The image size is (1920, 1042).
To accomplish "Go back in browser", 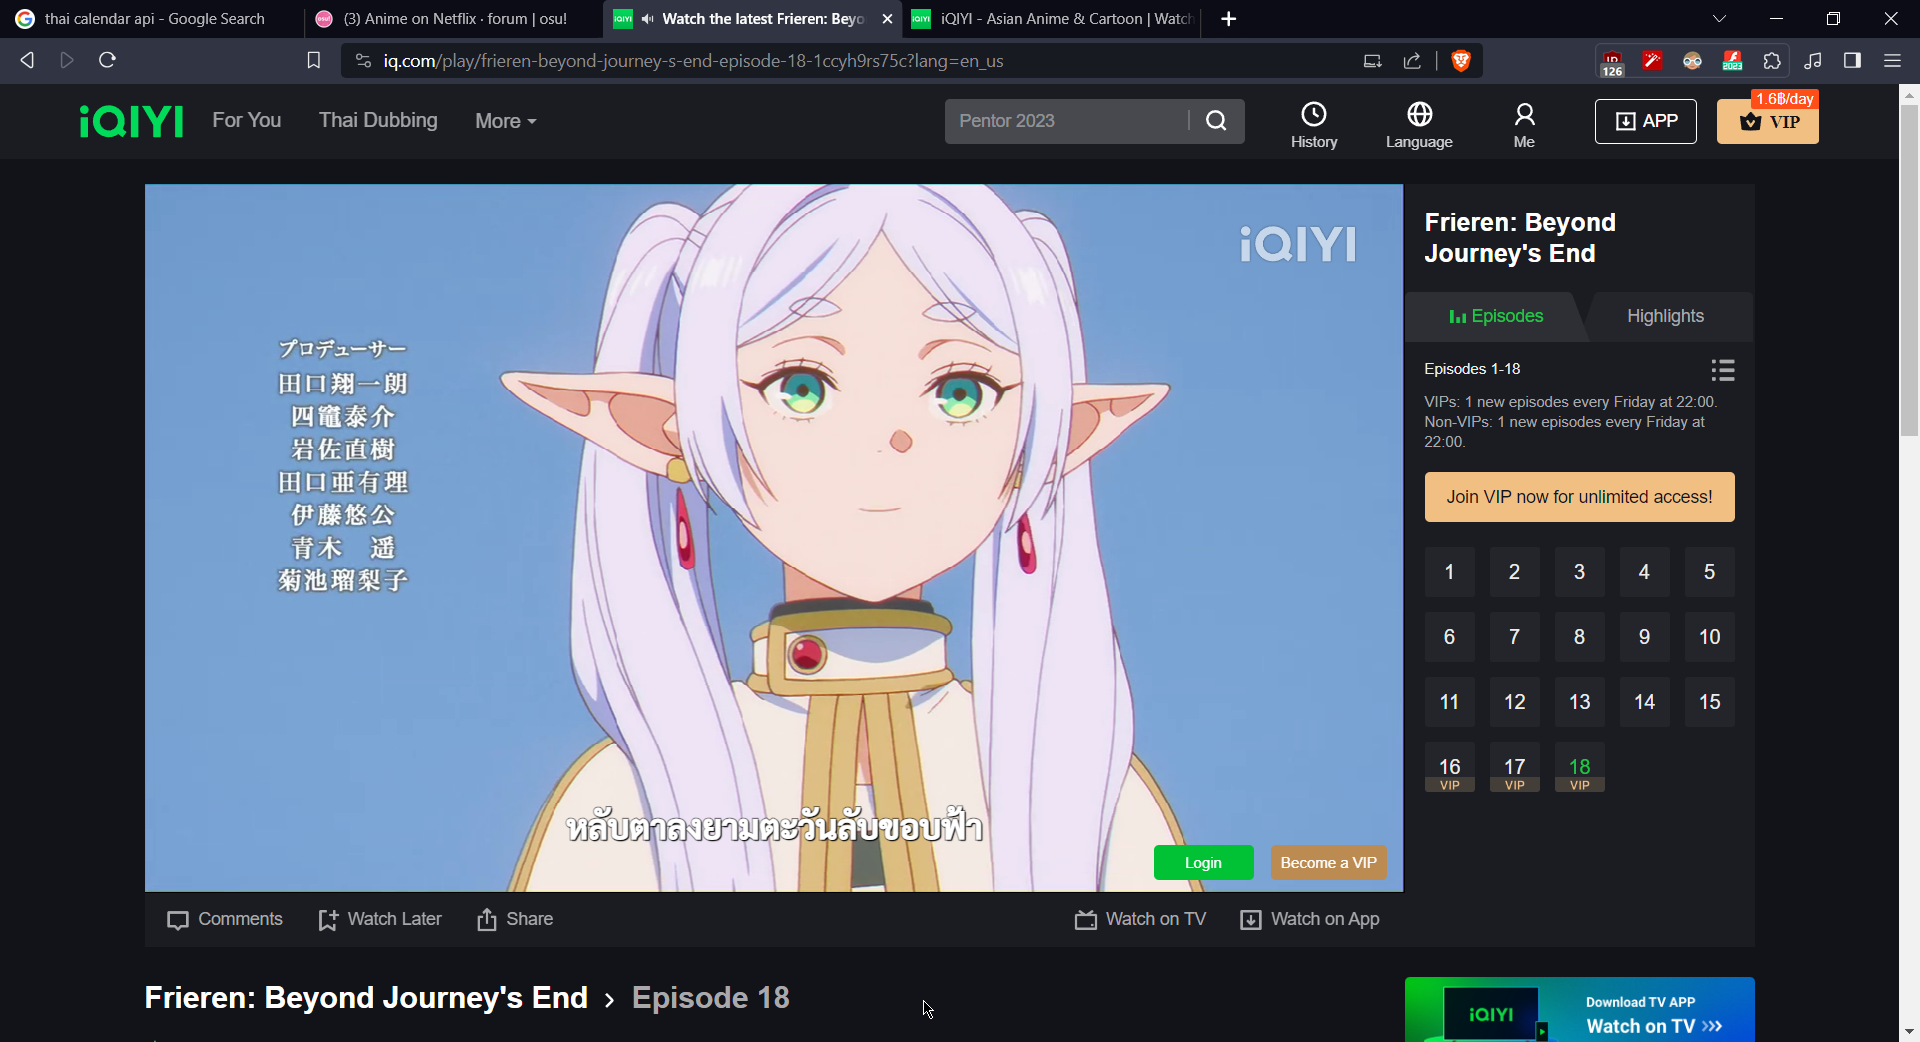I will click(x=27, y=60).
